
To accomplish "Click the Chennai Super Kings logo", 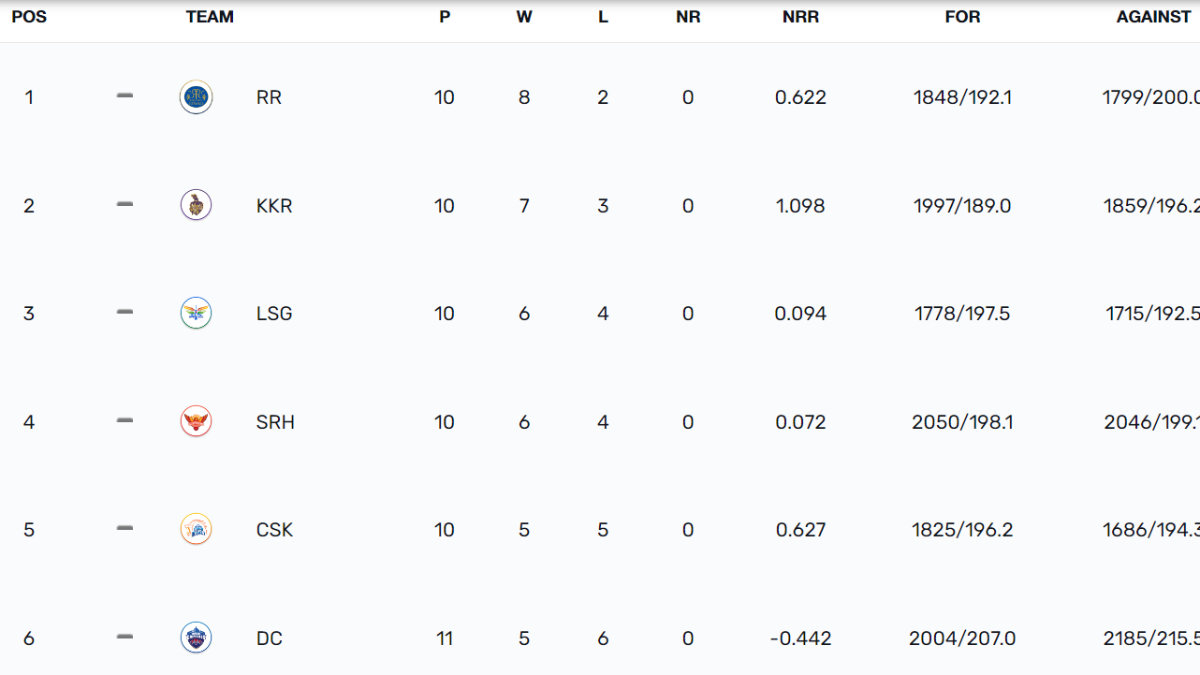I will [x=196, y=529].
